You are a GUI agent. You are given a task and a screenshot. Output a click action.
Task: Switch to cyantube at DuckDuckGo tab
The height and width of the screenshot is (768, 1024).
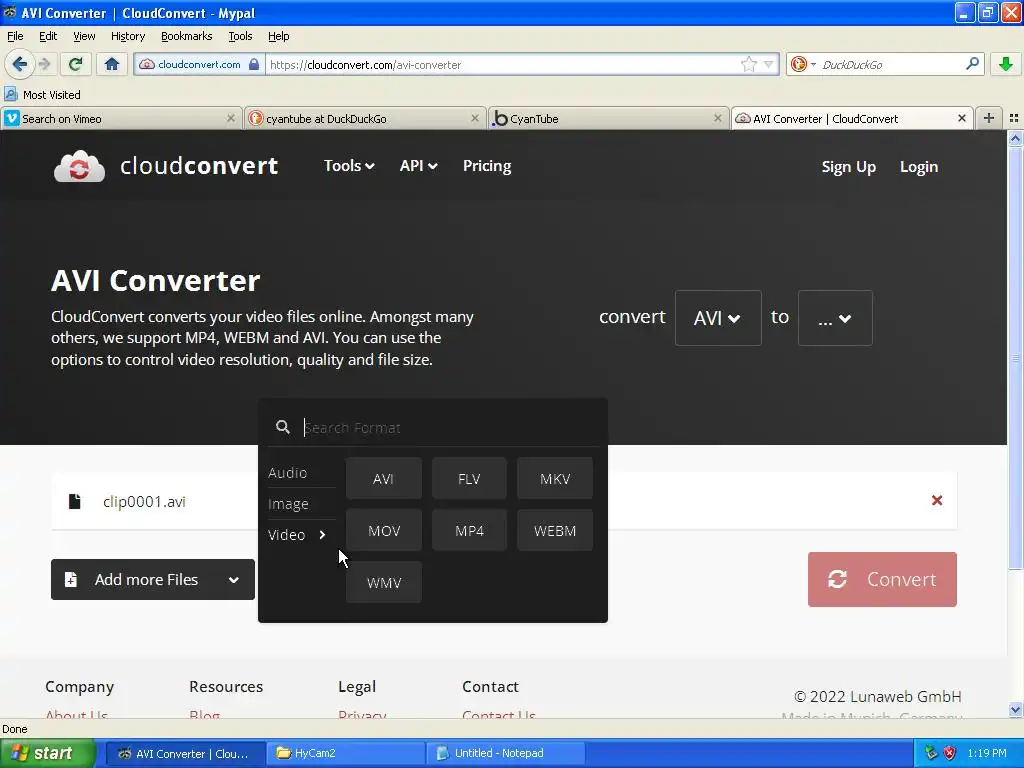tap(364, 118)
